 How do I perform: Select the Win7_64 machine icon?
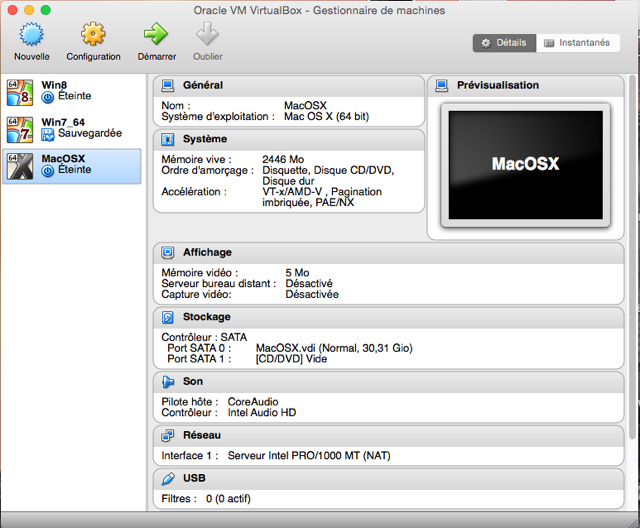[20, 130]
